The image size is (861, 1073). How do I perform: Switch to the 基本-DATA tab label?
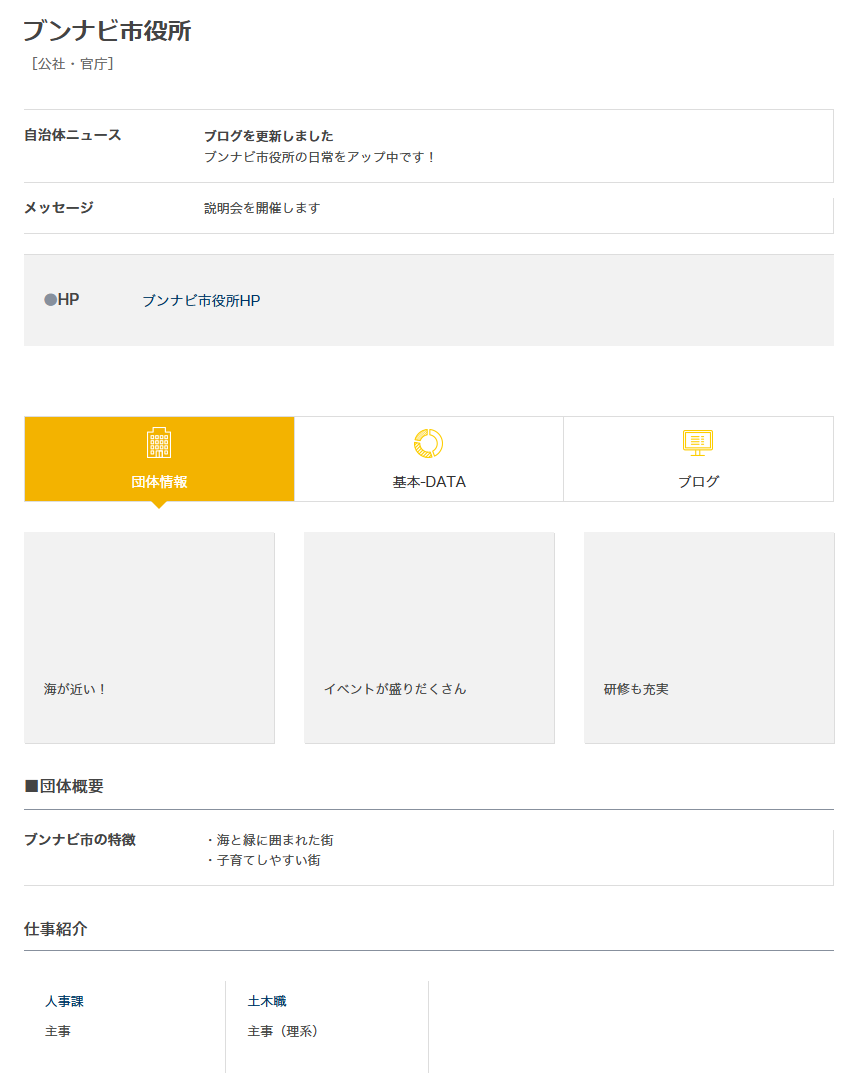[x=429, y=481]
